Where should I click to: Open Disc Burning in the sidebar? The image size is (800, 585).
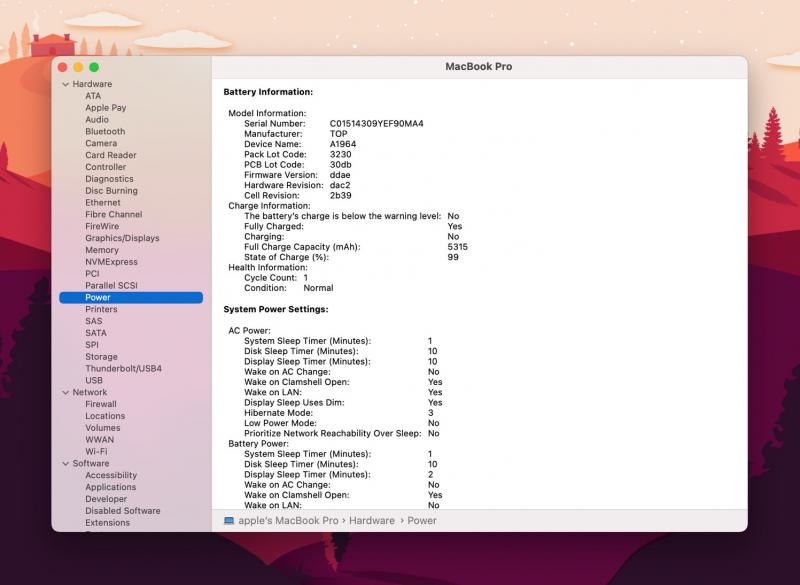(x=111, y=191)
